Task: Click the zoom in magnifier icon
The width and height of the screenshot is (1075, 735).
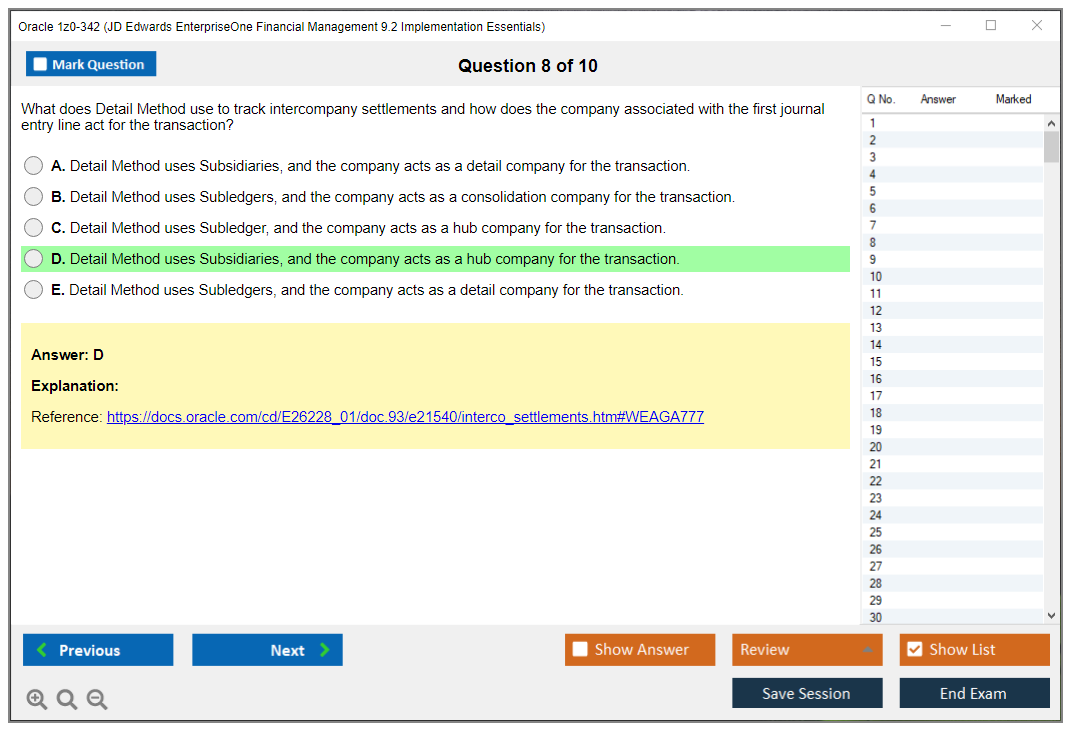Action: point(37,700)
